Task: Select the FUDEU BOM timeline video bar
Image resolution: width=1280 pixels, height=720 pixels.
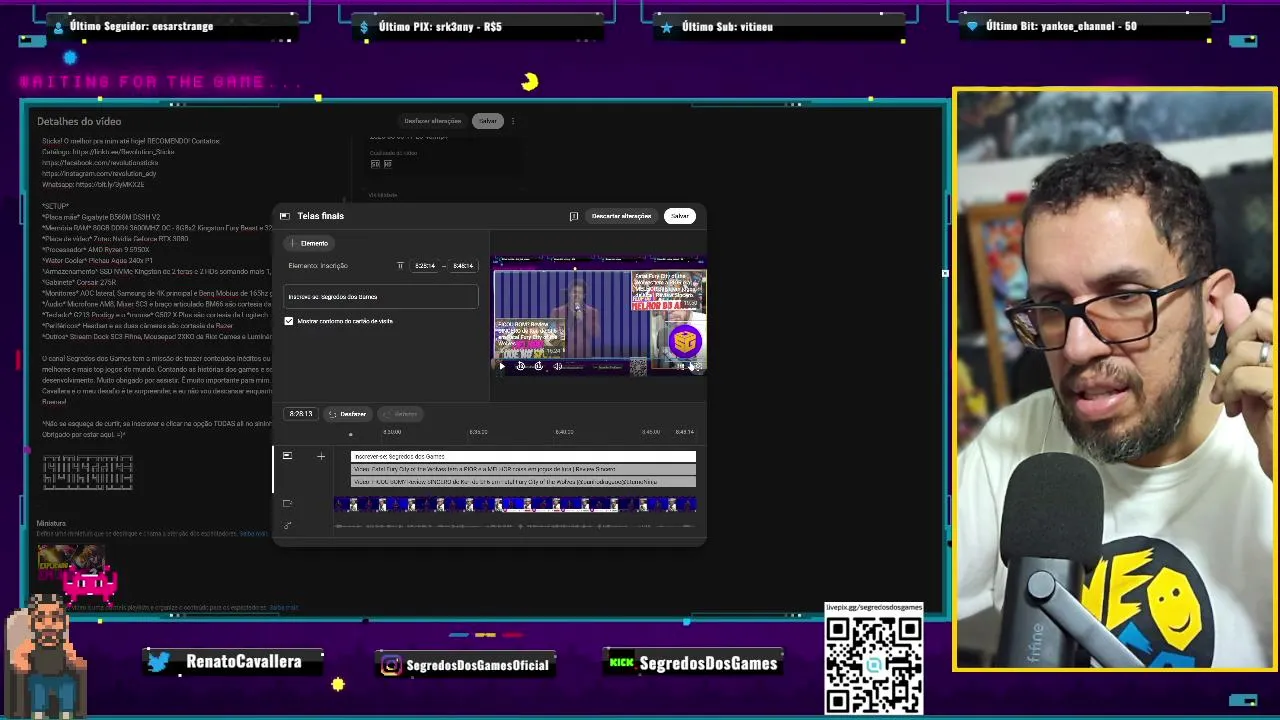Action: pyautogui.click(x=523, y=482)
